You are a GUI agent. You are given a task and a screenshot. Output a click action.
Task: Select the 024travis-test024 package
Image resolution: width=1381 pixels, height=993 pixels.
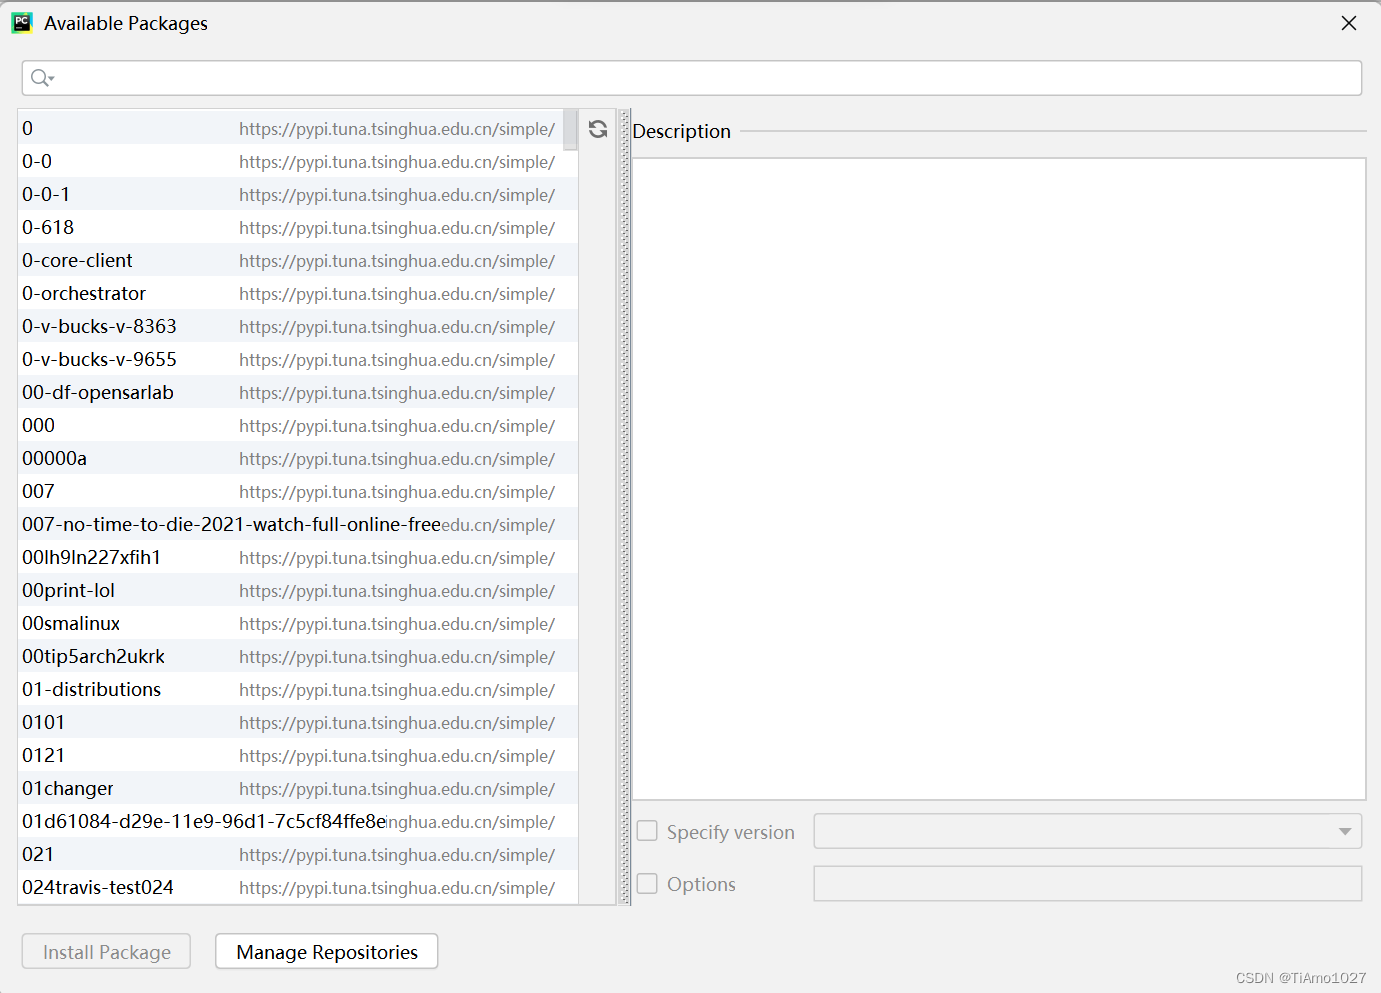tap(120, 887)
